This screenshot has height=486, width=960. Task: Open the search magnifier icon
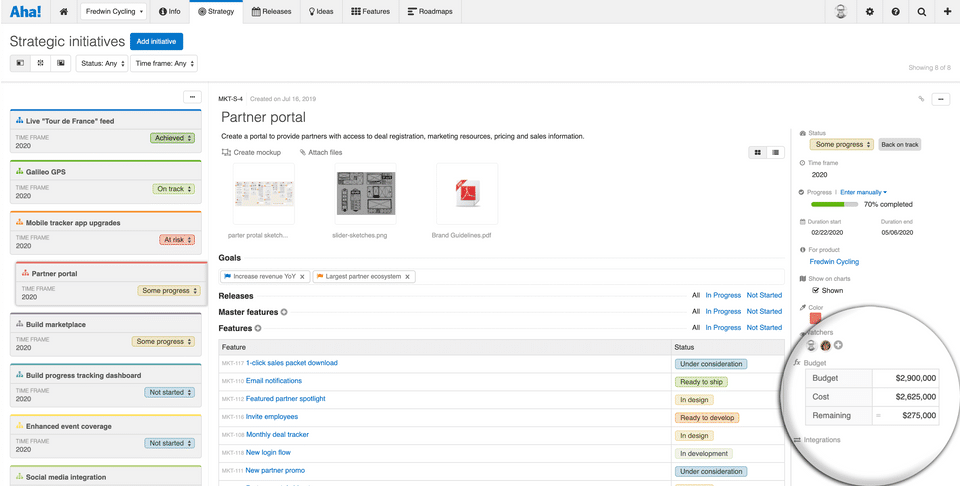click(922, 12)
